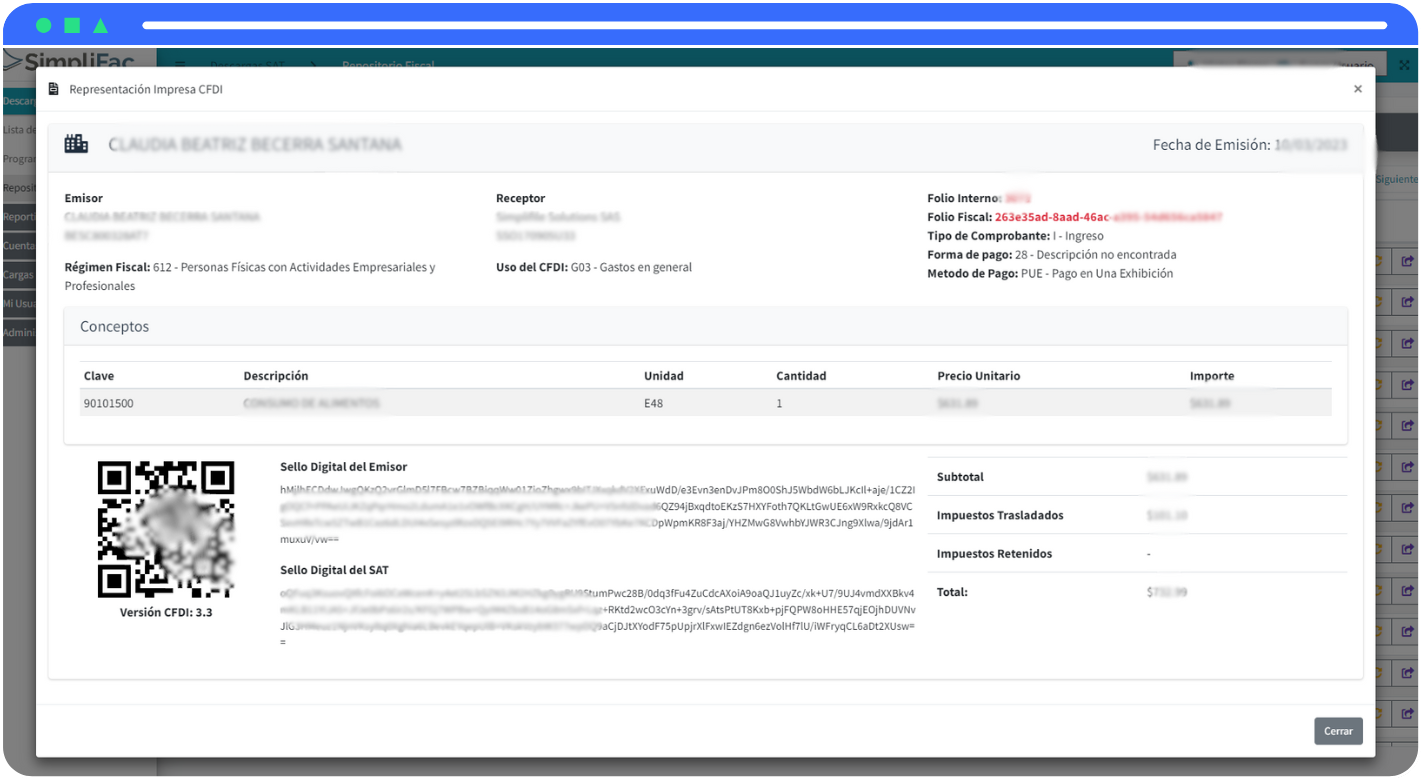The width and height of the screenshot is (1422, 780).
Task: Click the green square in the window frame
Action: tap(72, 26)
